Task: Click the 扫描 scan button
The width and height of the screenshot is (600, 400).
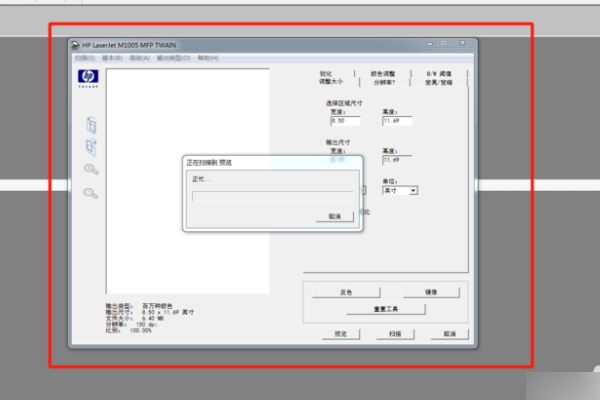Action: pyautogui.click(x=395, y=334)
